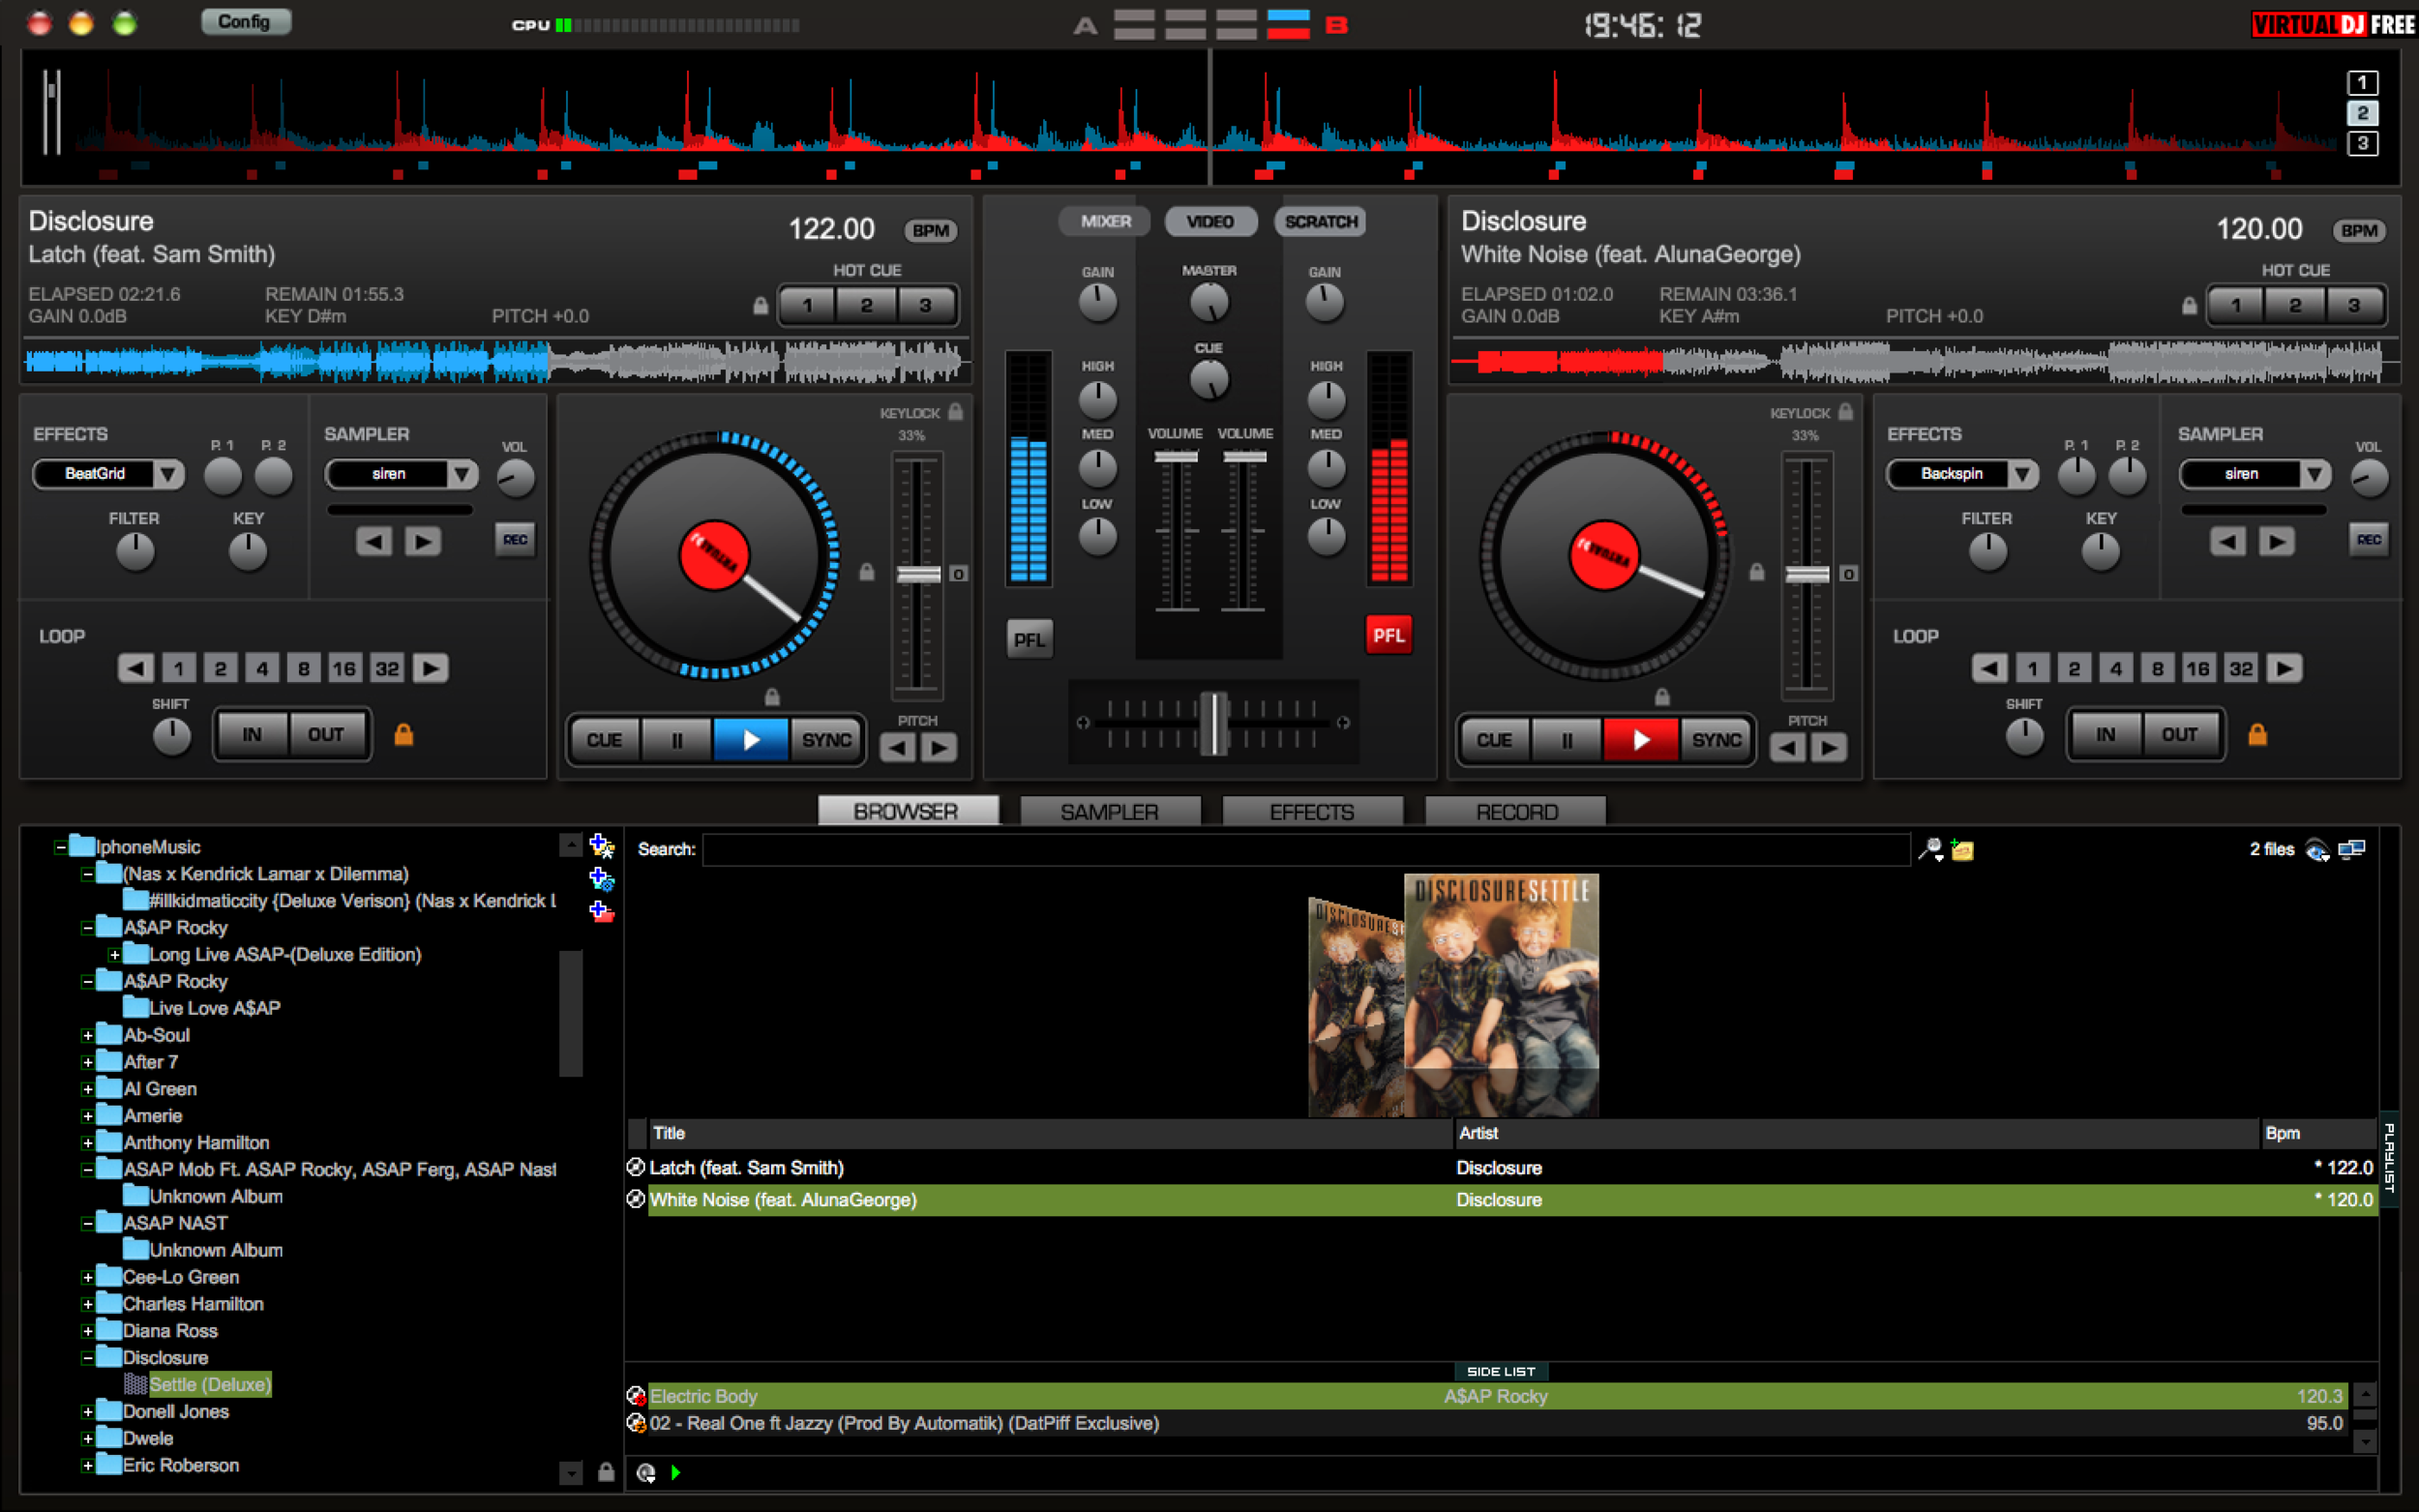Toggle right deck keylock padlock
The width and height of the screenshot is (2419, 1512).
(1846, 412)
